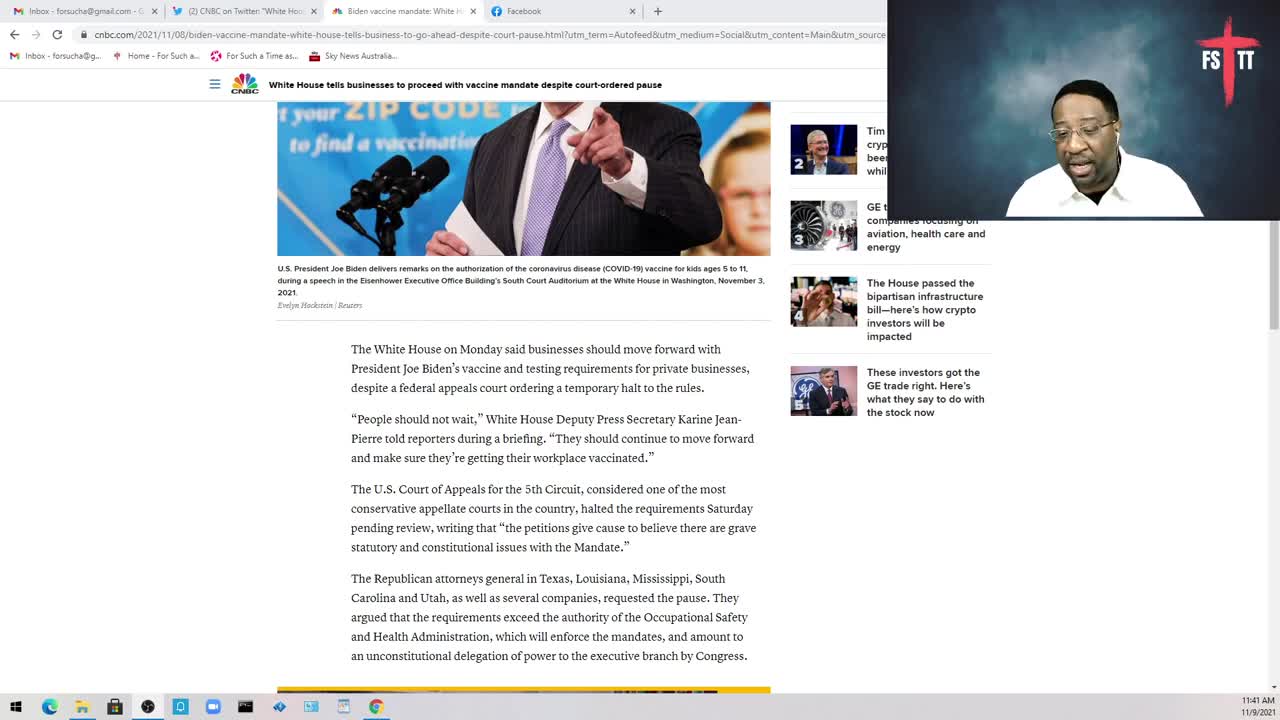Close the CNBC on Twitter tab
1280x720 pixels.
[x=313, y=11]
